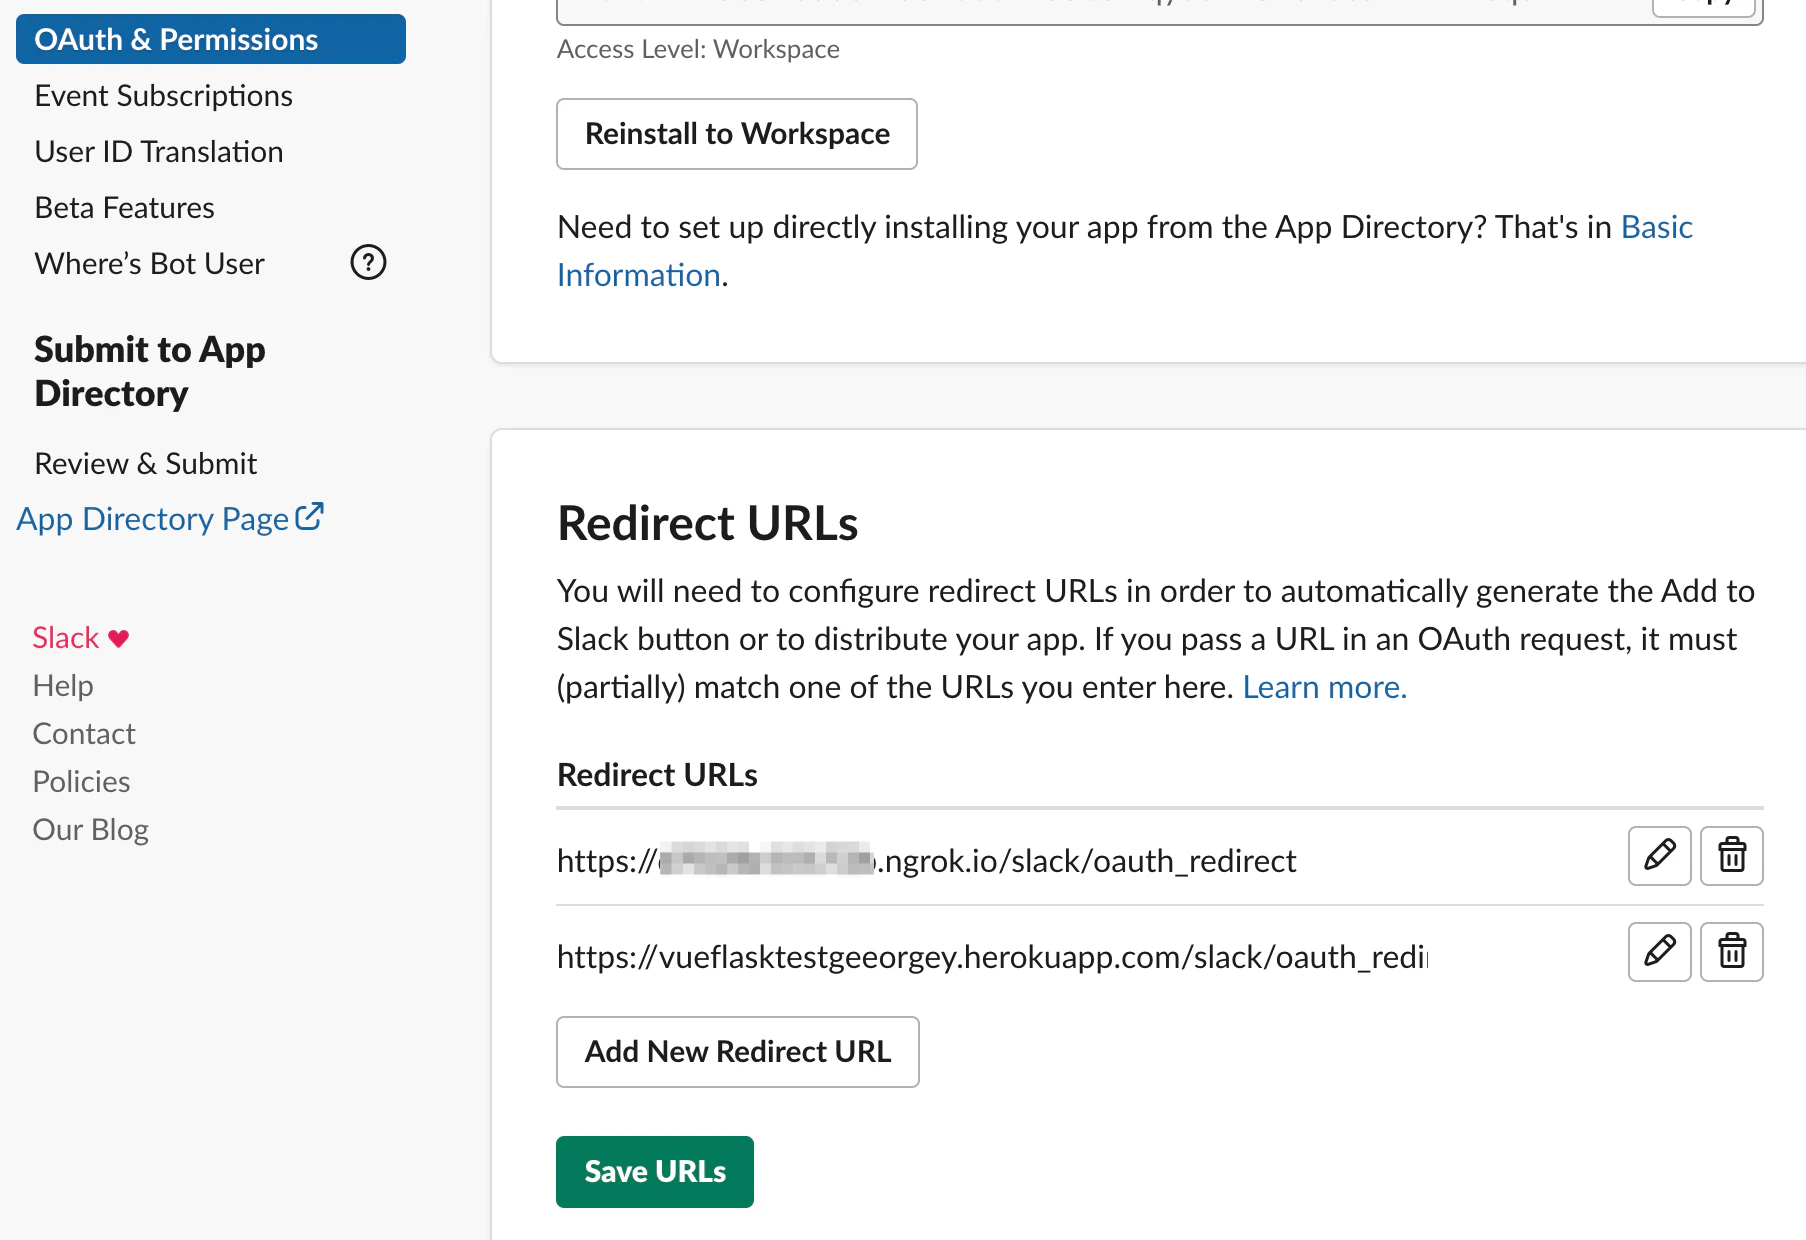Click external link icon beside App Directory Page
1806x1240 pixels.
310,517
